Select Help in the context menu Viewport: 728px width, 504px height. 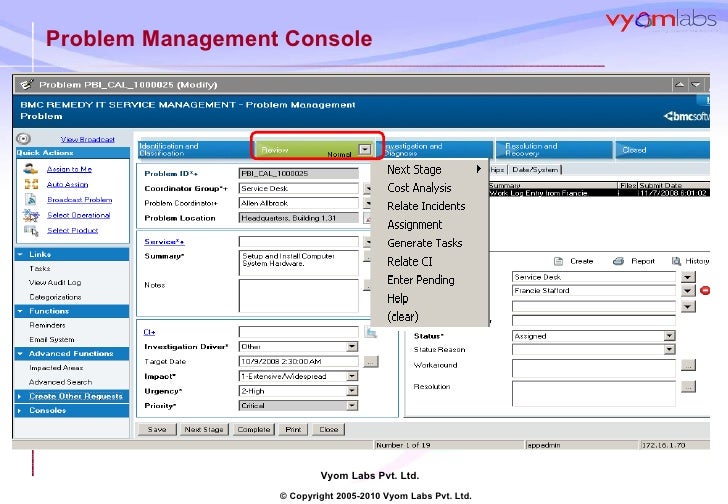(429, 298)
